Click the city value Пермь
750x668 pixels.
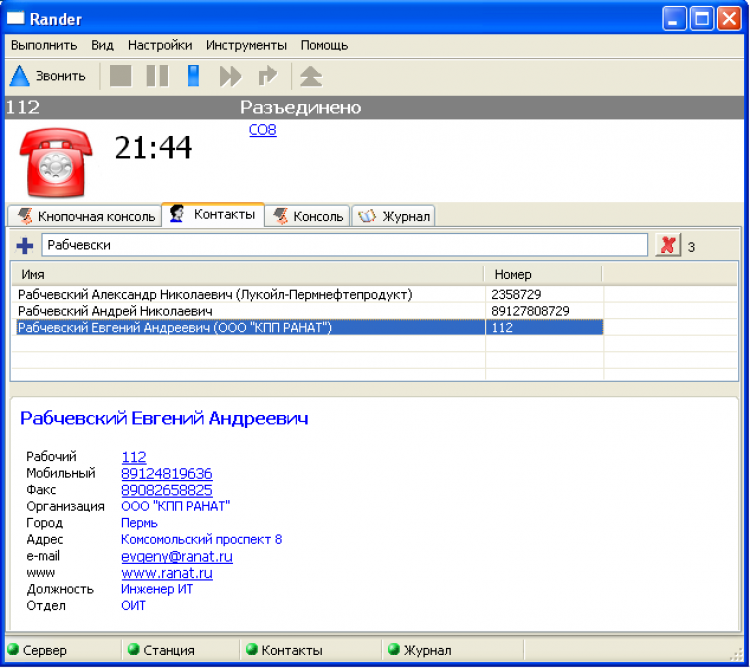(x=139, y=523)
